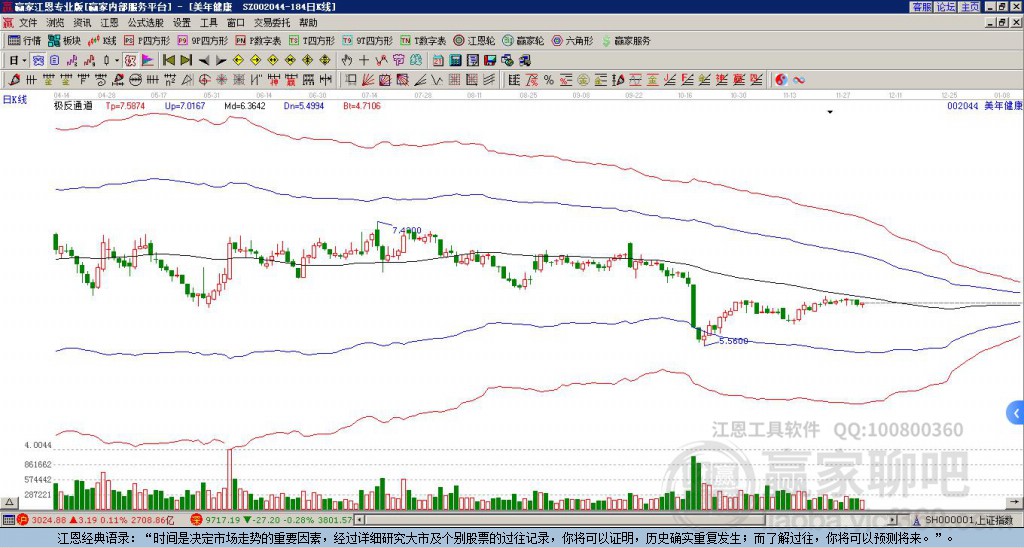Open the T数字表 number table
Viewport: 1024px width, 548px height.
point(423,40)
